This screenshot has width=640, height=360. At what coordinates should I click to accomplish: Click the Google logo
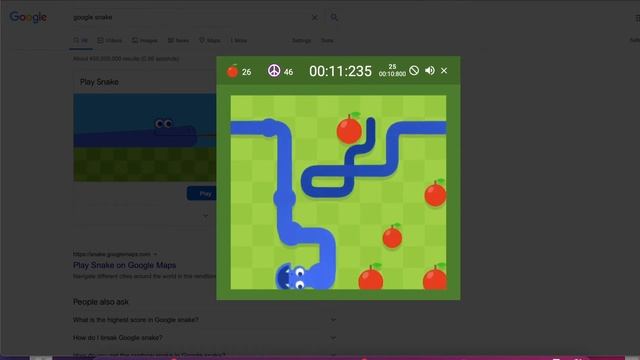[x=28, y=17]
